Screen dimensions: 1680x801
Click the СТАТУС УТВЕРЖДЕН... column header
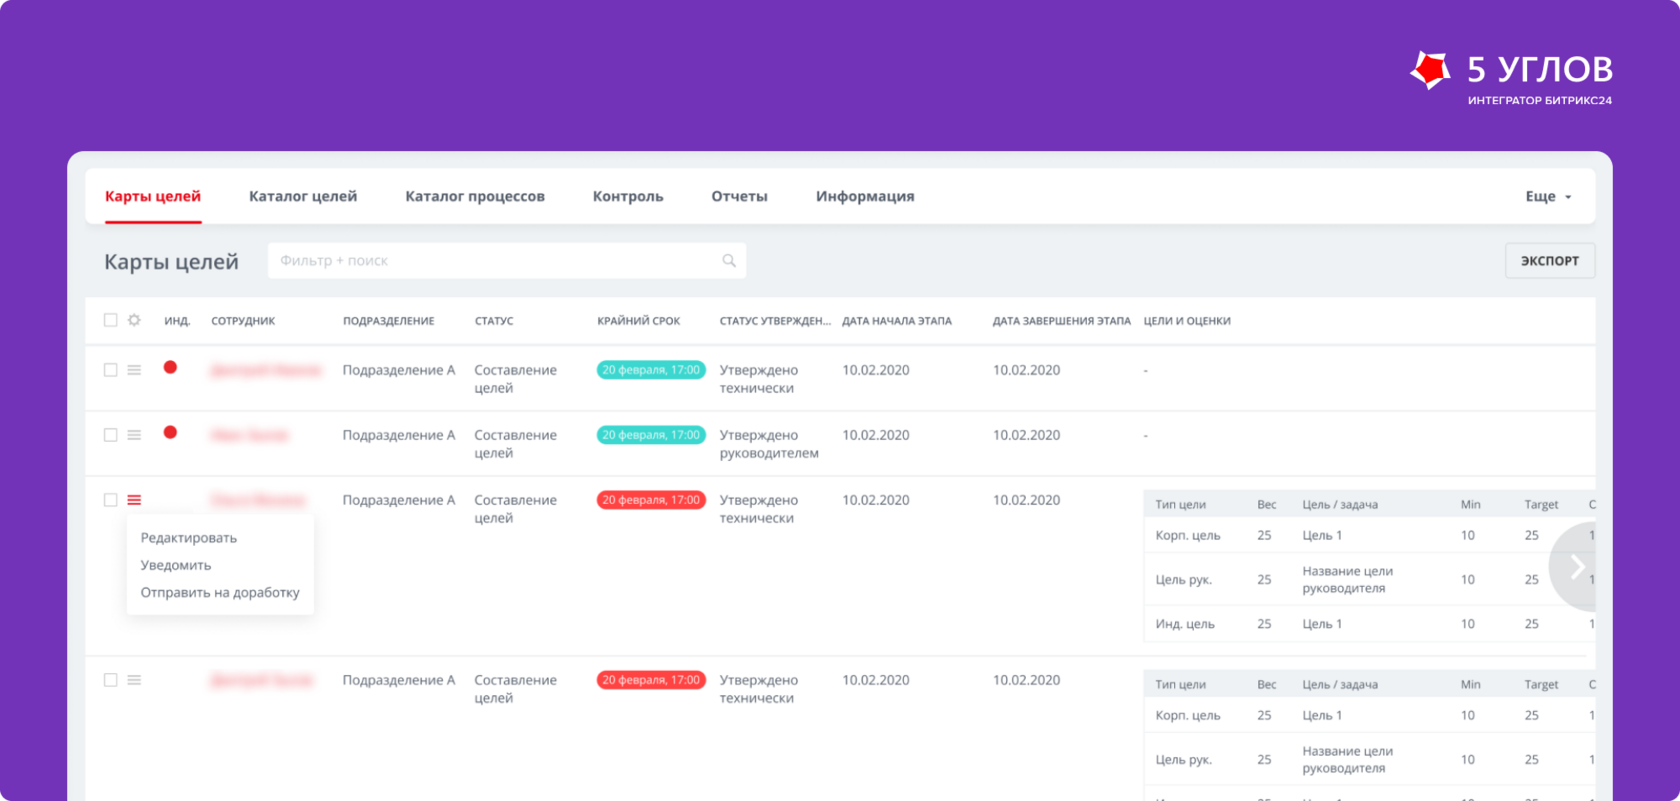pos(775,321)
